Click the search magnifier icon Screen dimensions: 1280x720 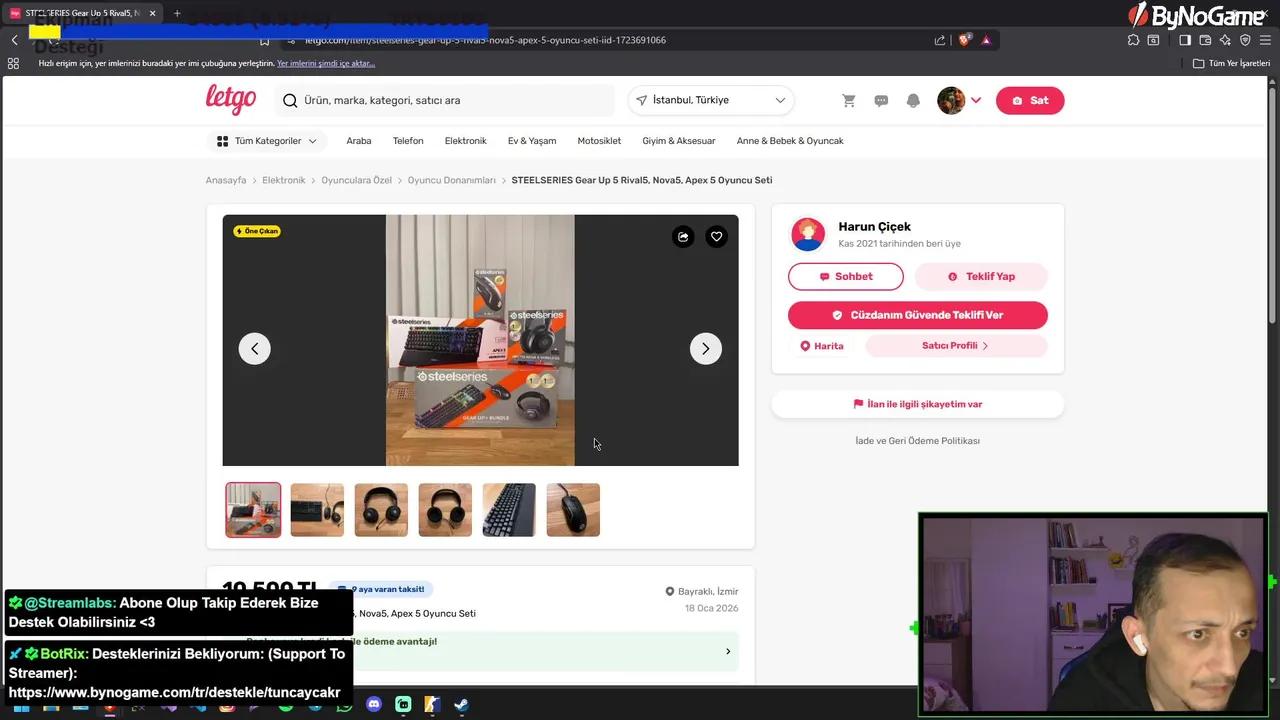[x=290, y=101]
